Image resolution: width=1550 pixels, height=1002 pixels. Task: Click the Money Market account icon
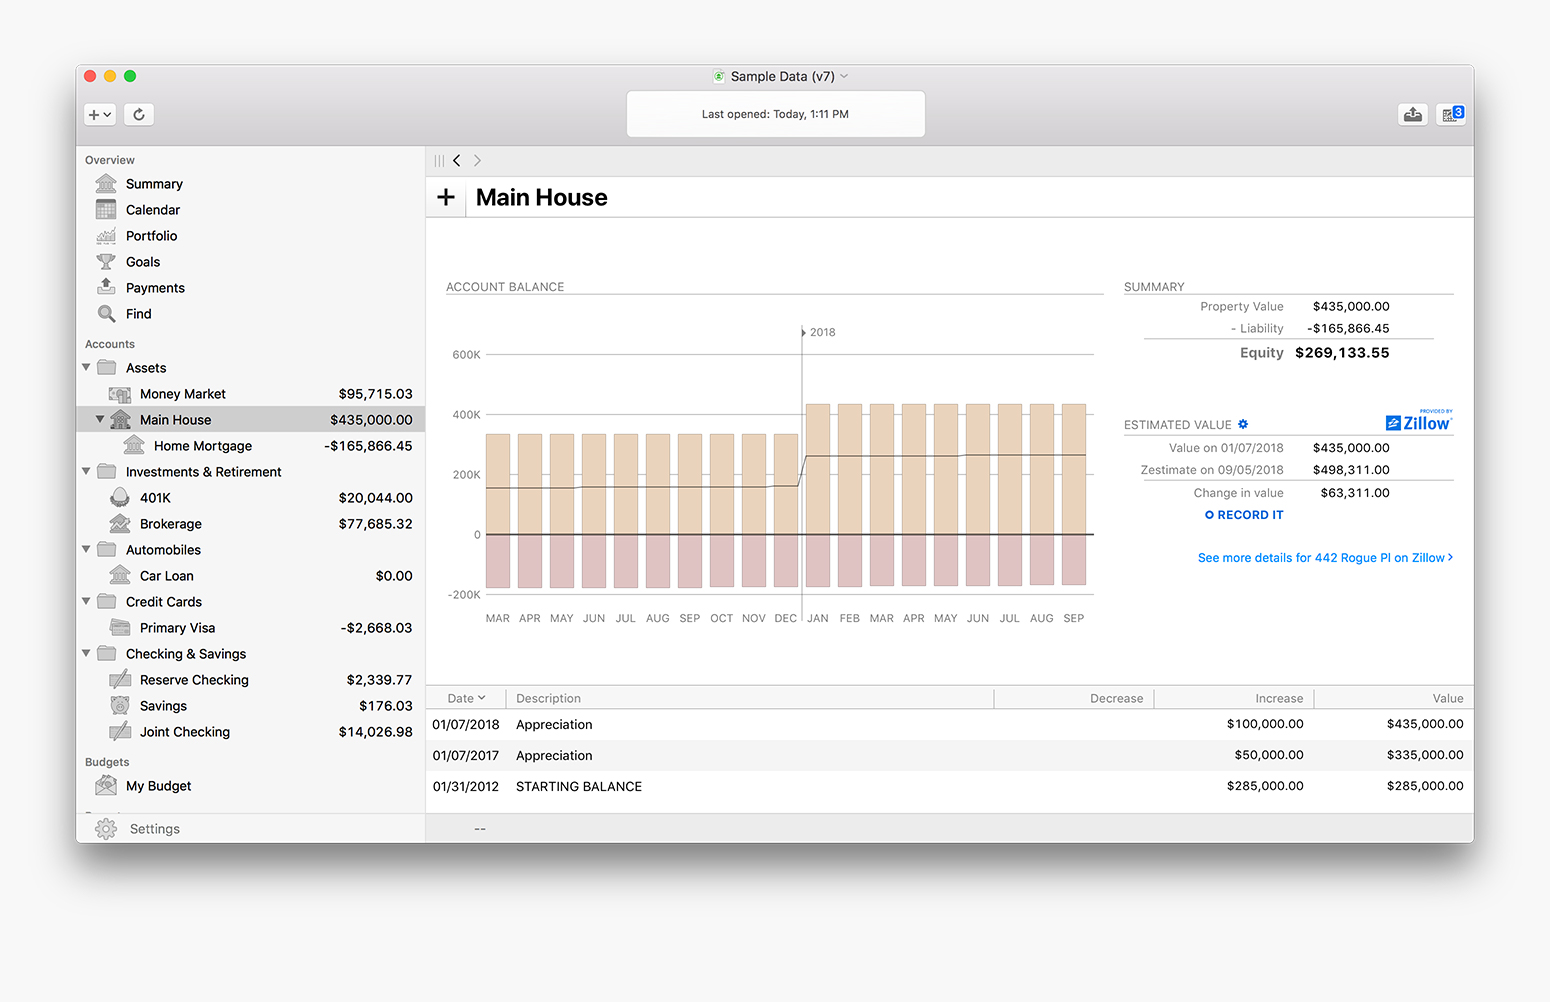coord(120,394)
